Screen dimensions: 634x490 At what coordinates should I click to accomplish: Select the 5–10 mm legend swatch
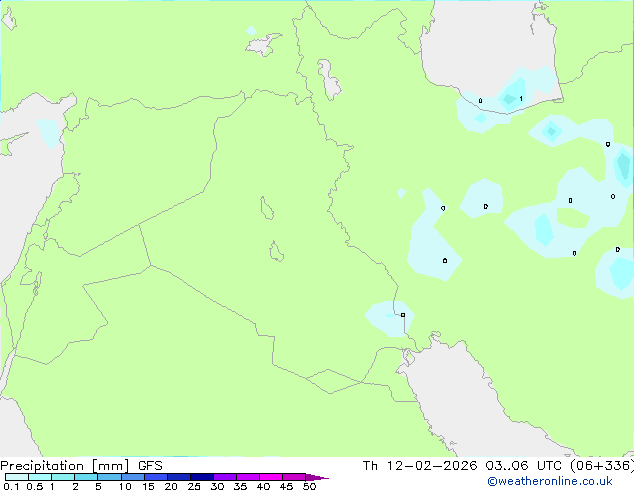tap(109, 477)
